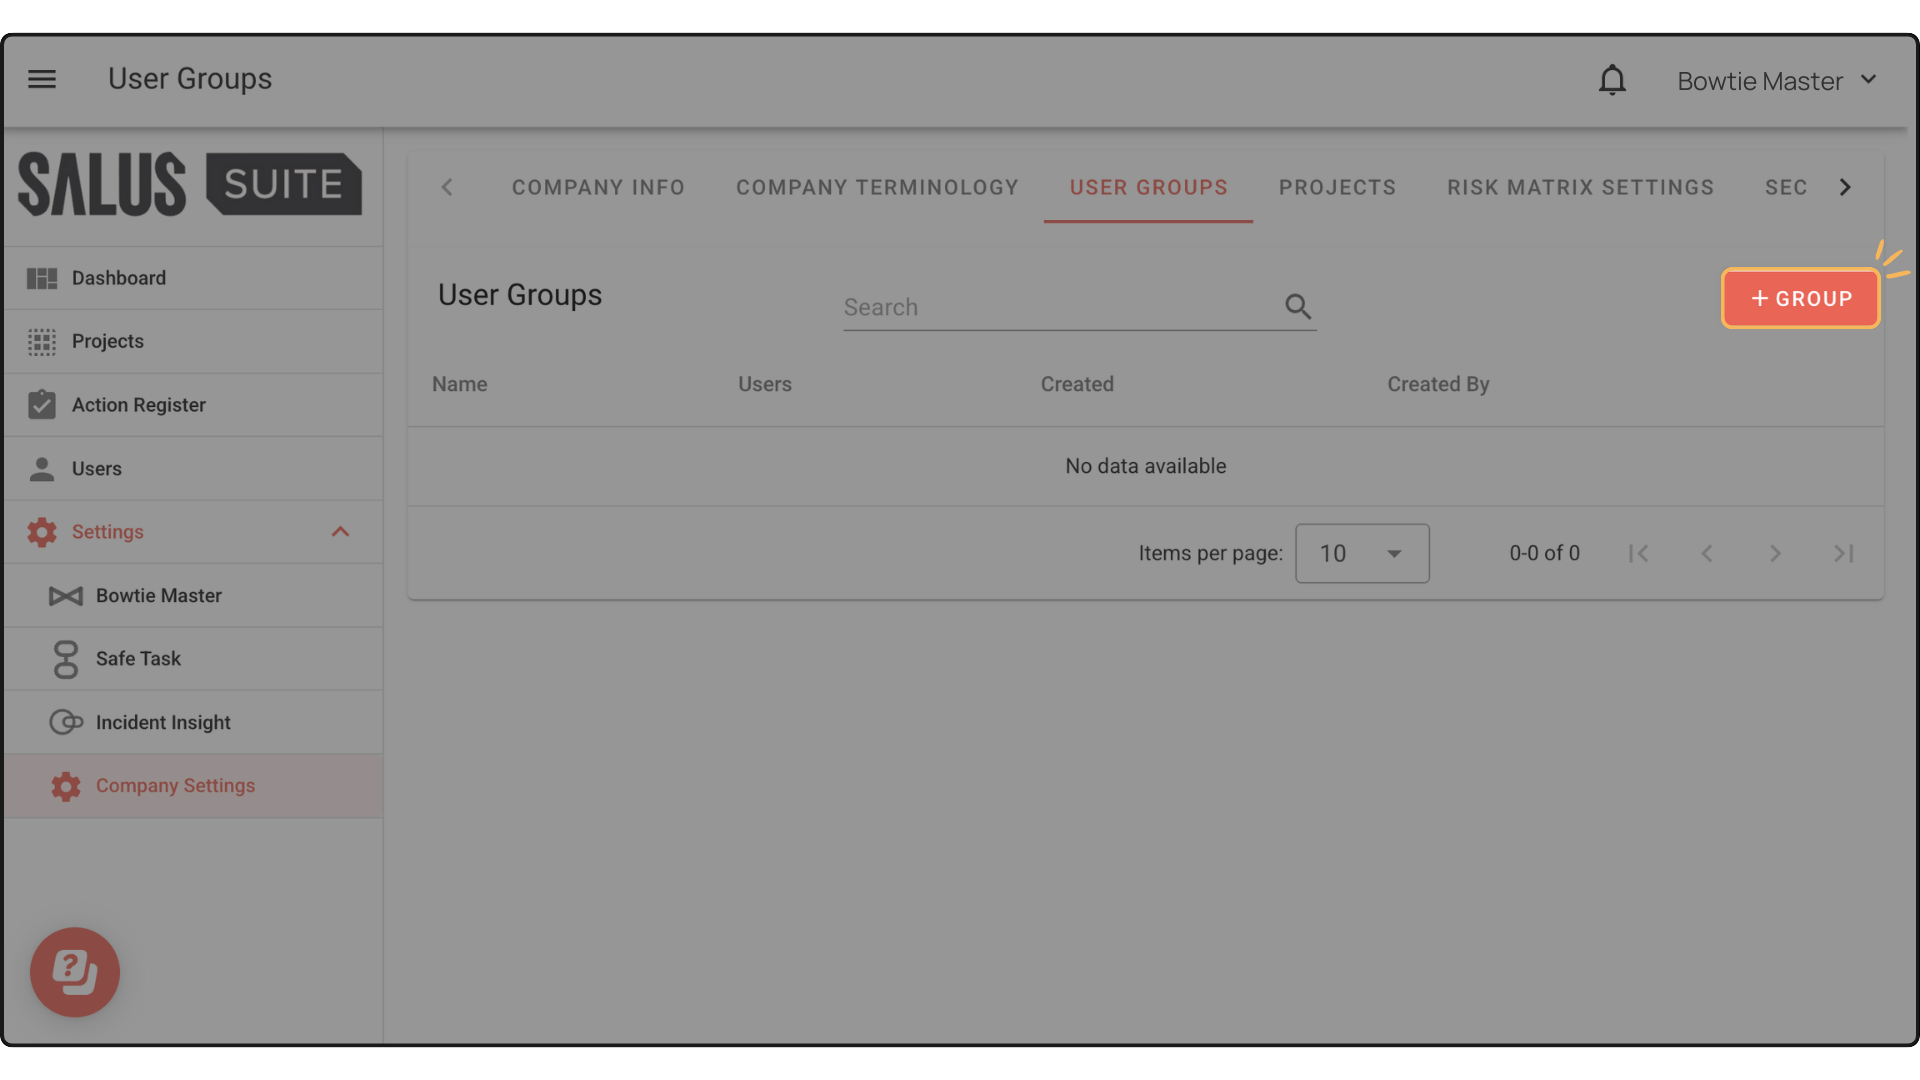Open the help chat bubble

tap(75, 972)
